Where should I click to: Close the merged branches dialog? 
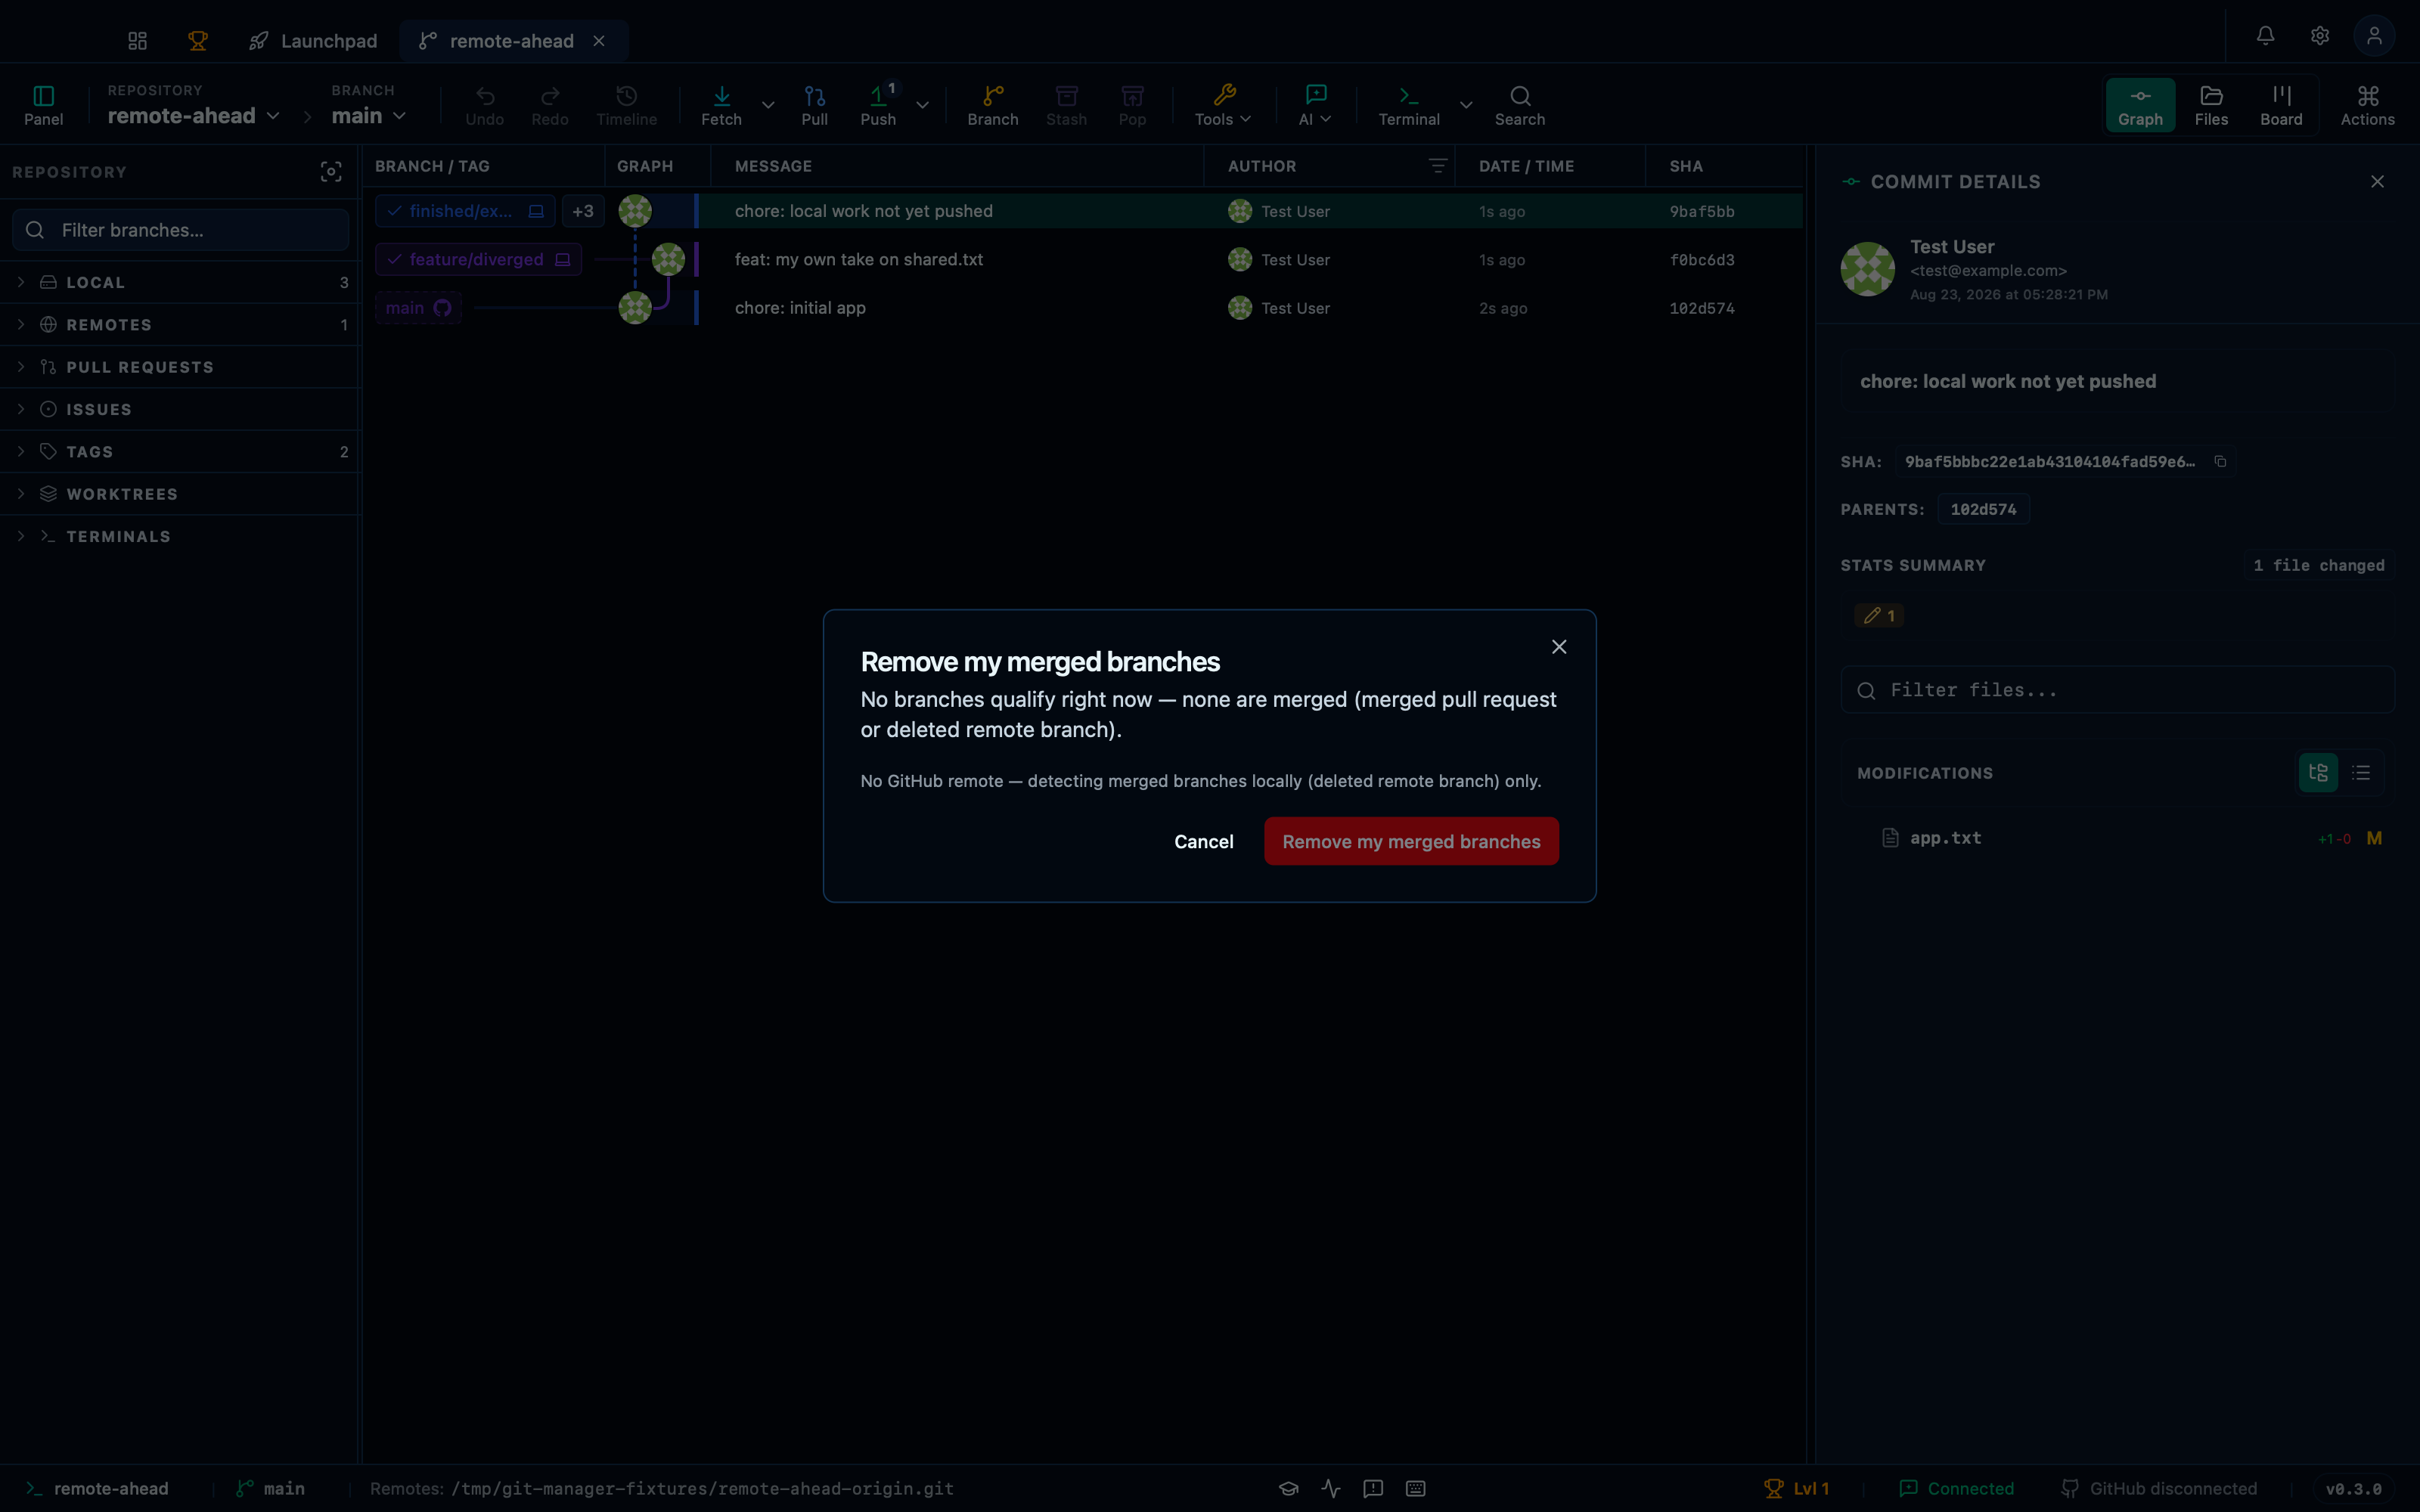pyautogui.click(x=1559, y=647)
